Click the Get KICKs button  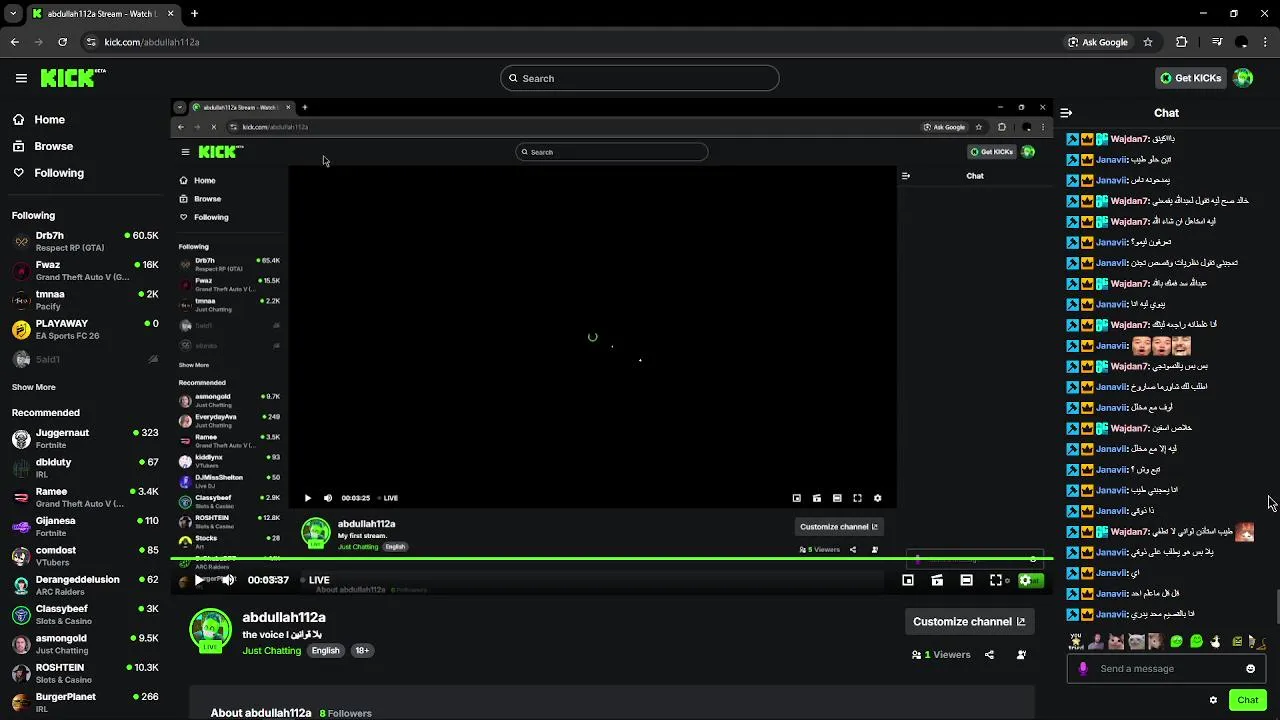pyautogui.click(x=1190, y=78)
